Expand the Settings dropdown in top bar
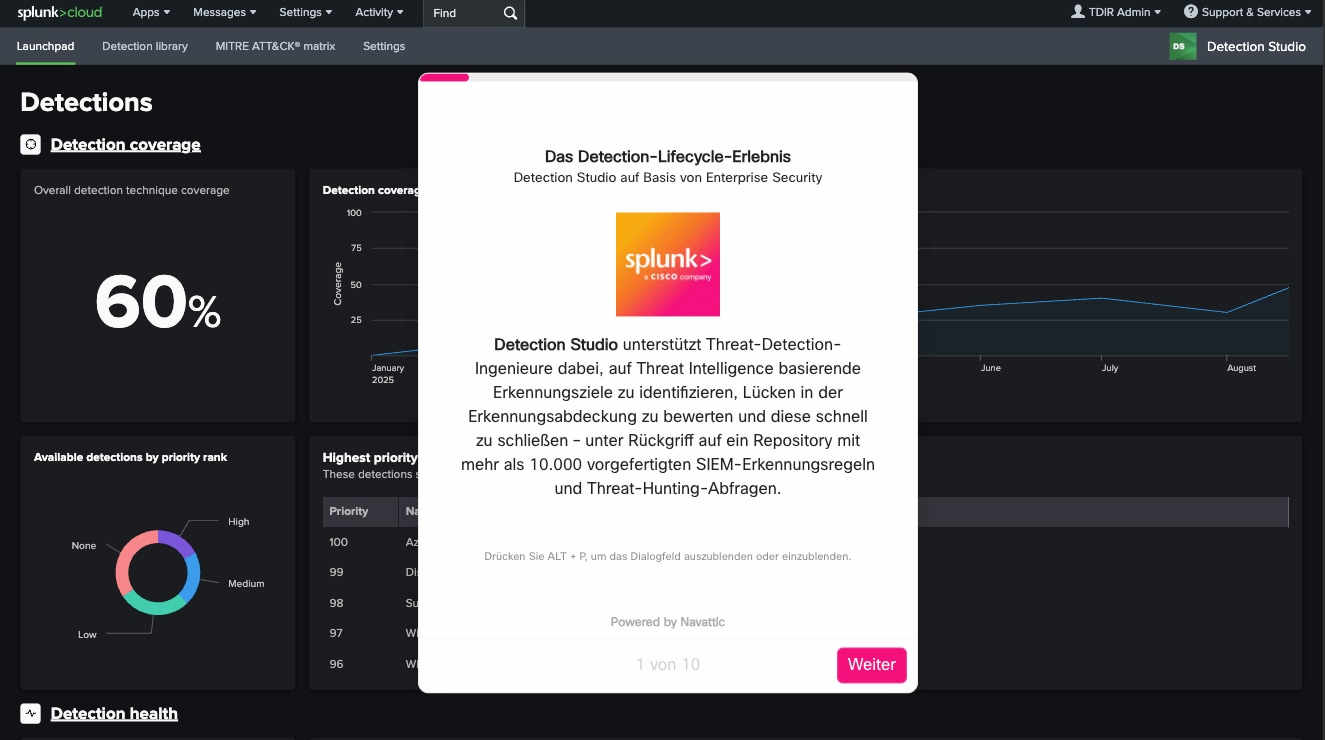Viewport: 1325px width, 740px height. 306,13
